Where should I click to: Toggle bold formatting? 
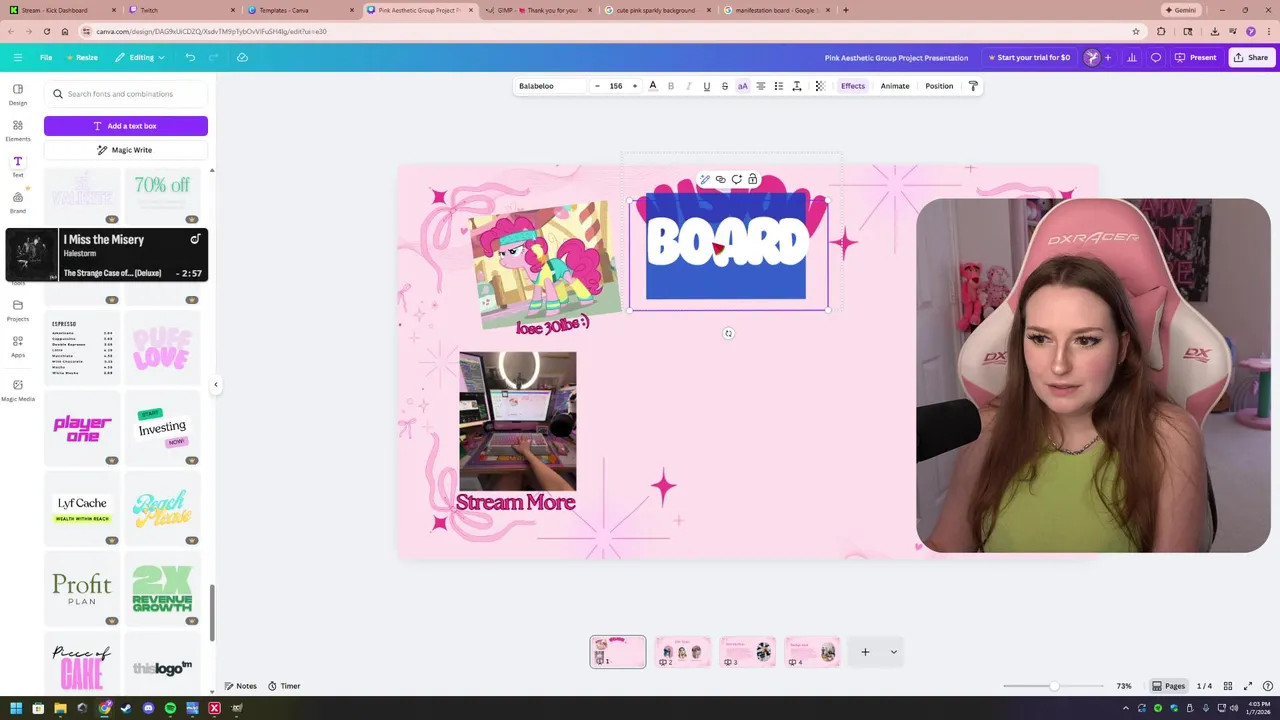point(671,86)
